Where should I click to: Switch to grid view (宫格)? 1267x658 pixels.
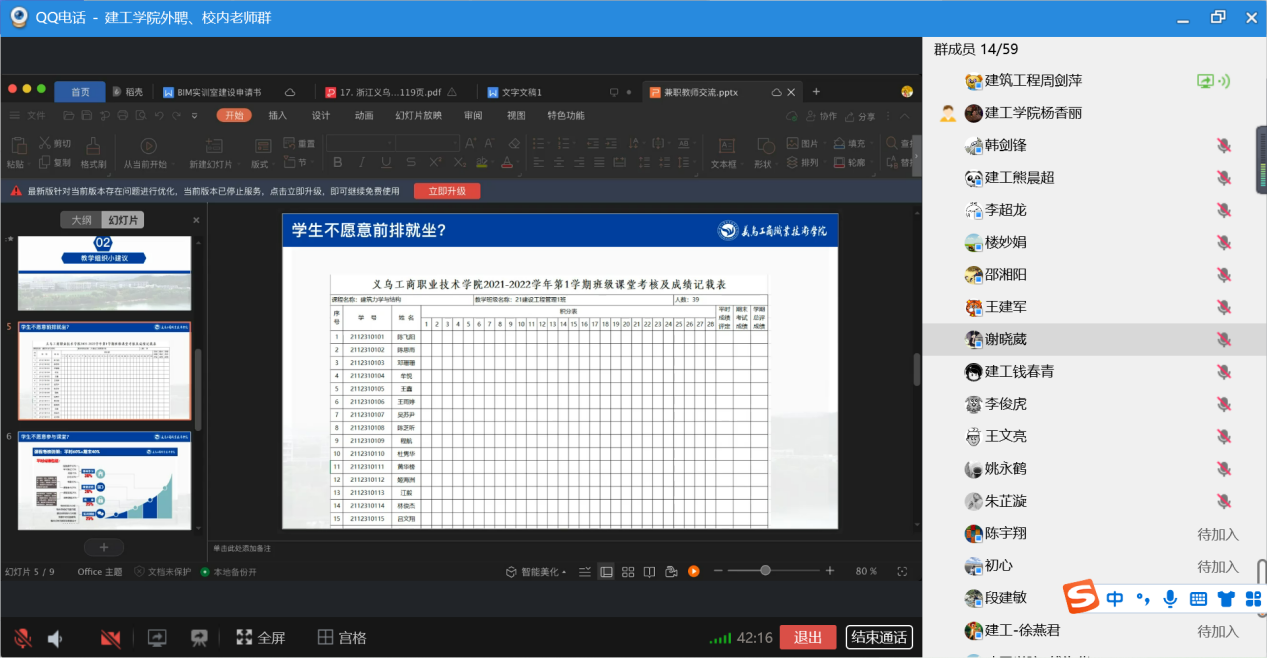point(341,638)
